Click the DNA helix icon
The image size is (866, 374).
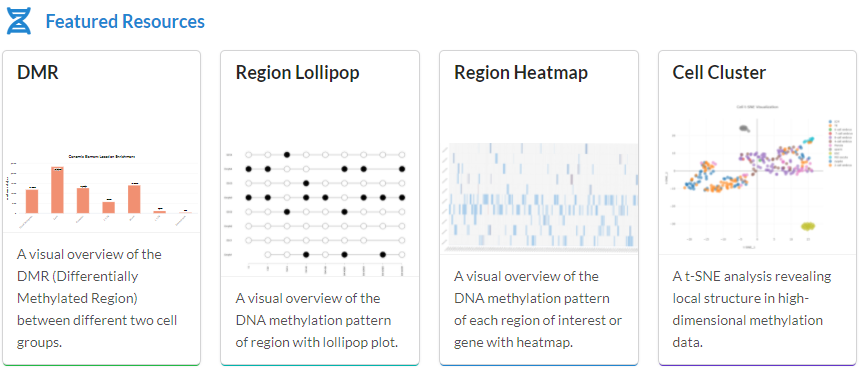click(19, 21)
